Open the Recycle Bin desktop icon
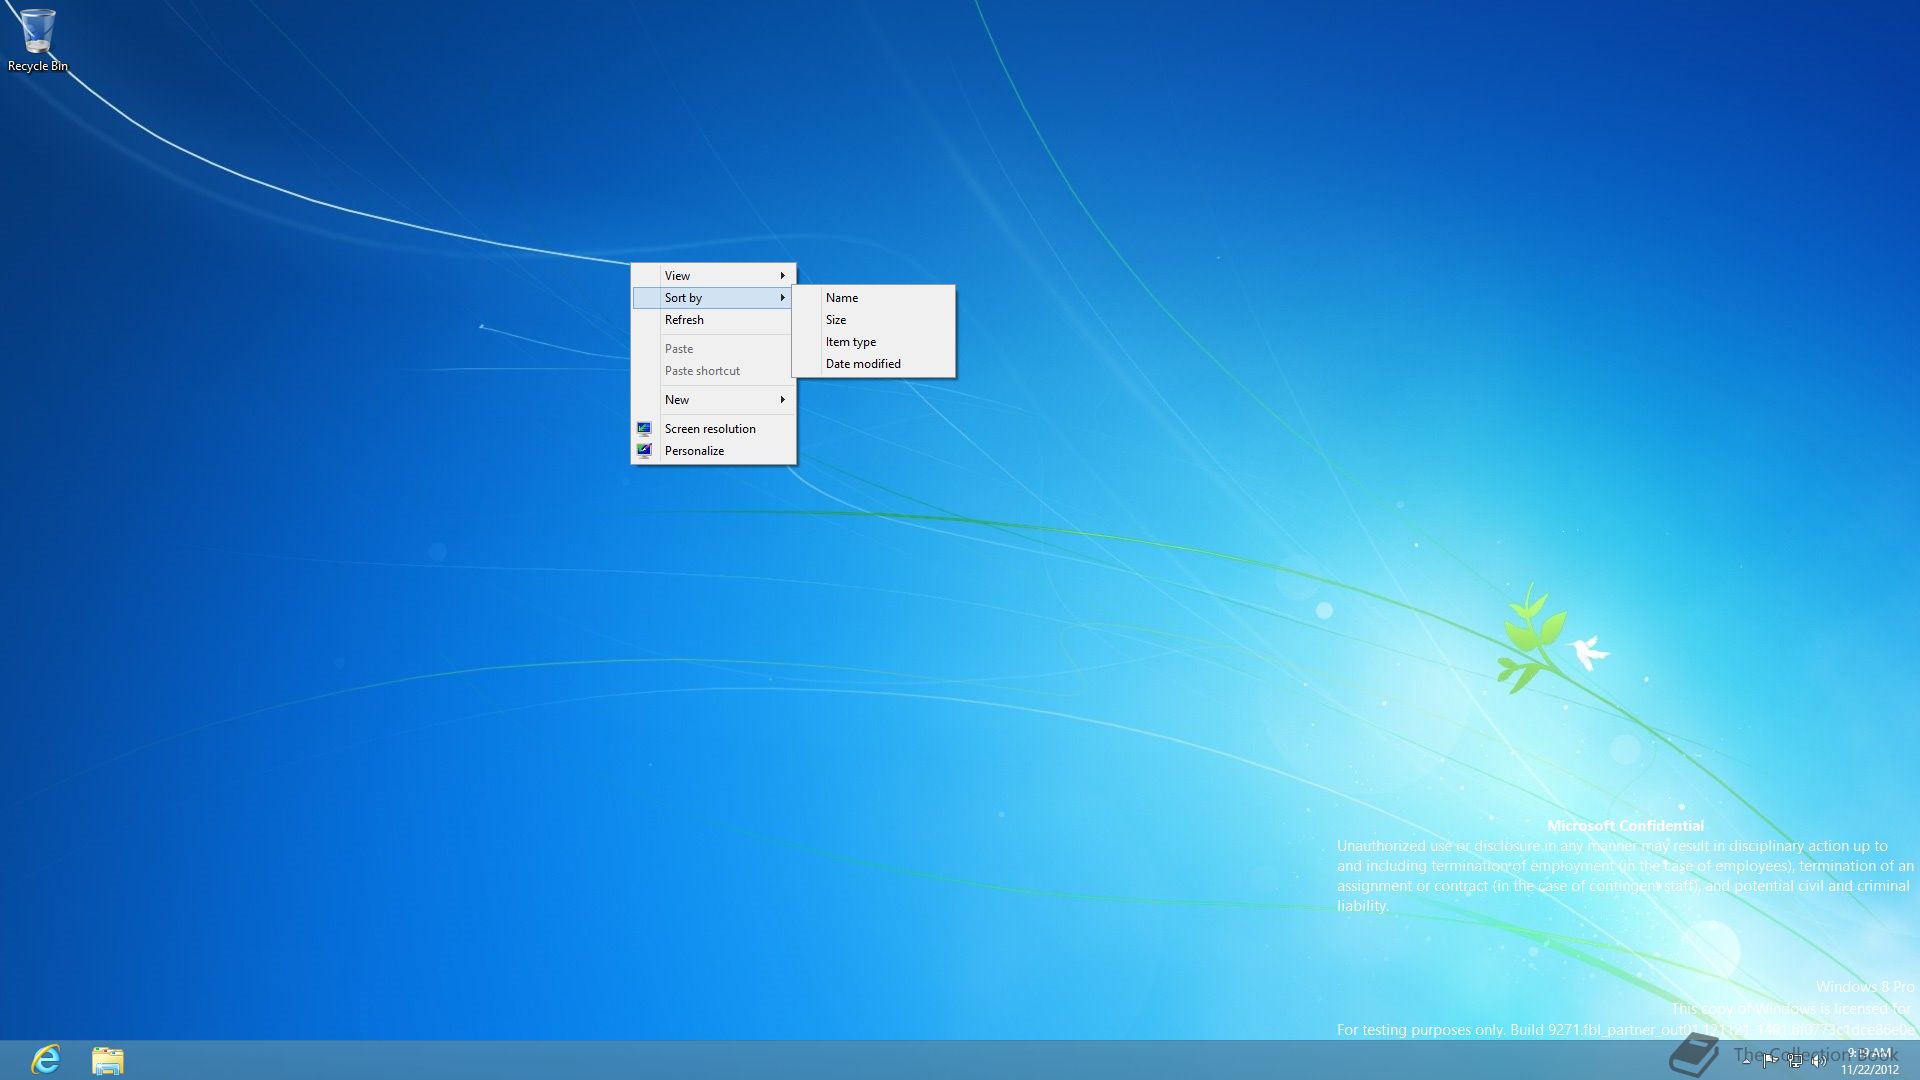The width and height of the screenshot is (1920, 1080). [x=38, y=40]
